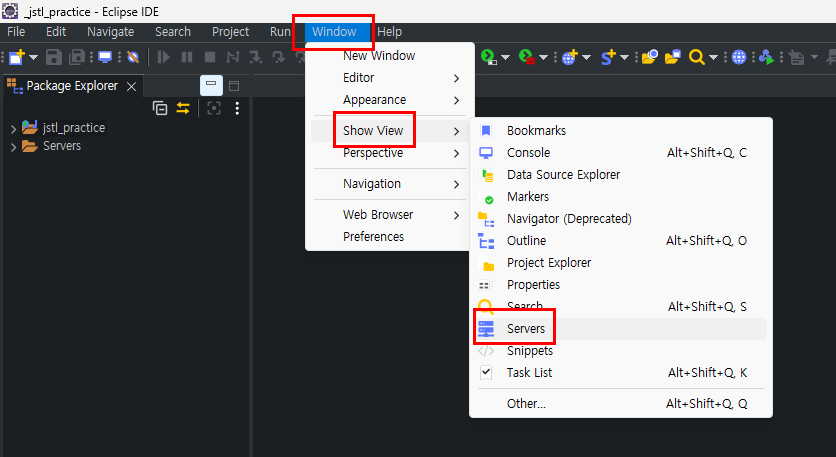Click the launch icon with green arrow
This screenshot has width=836, height=457.
(766, 57)
